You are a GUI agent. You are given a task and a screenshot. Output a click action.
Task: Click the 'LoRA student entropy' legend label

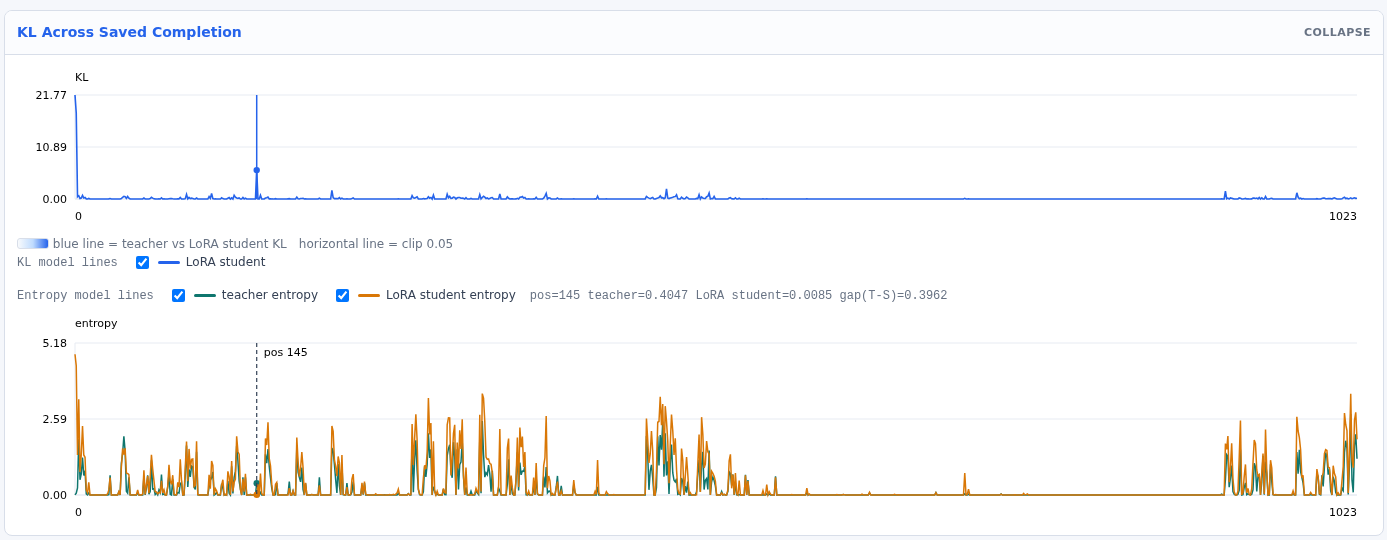(451, 295)
